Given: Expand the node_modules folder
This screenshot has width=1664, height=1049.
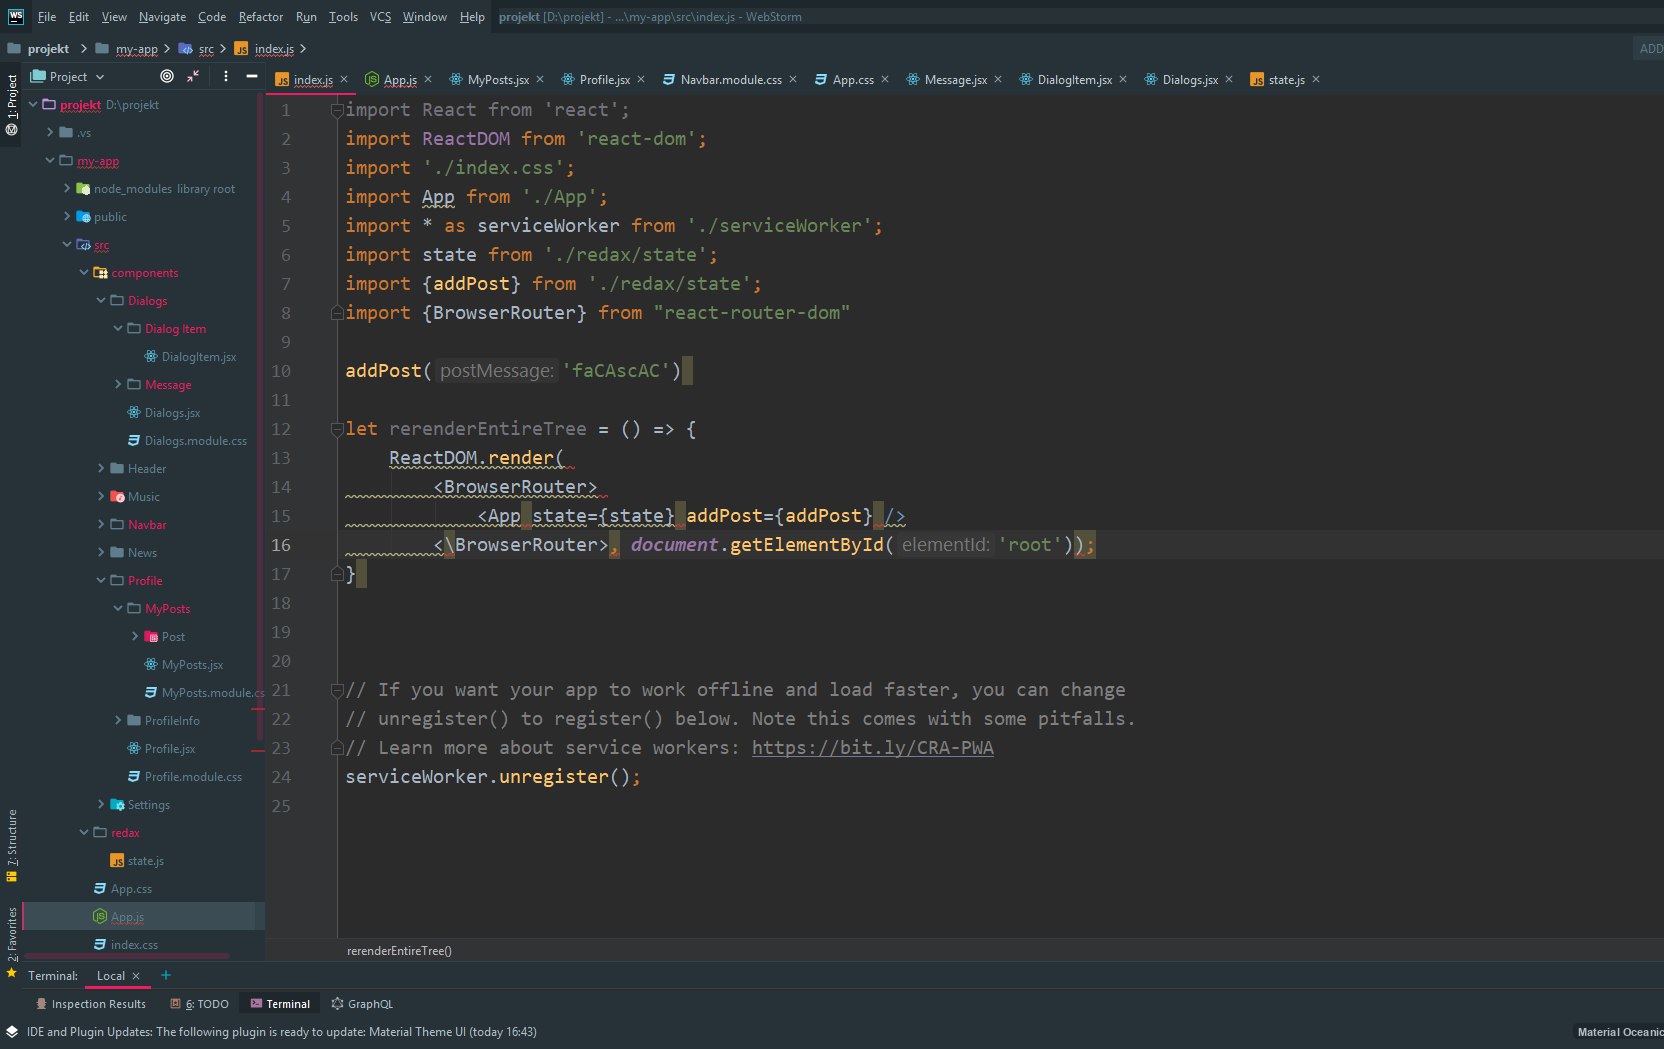Looking at the screenshot, I should (x=67, y=188).
